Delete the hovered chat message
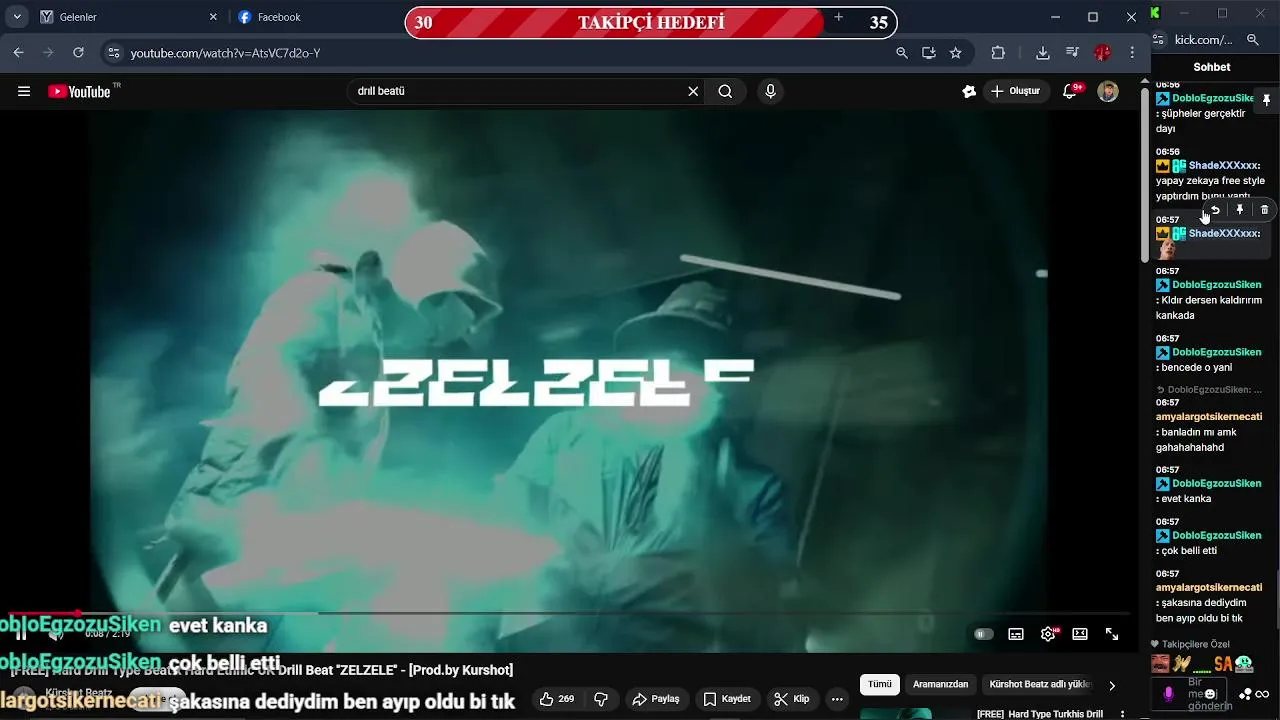1280x720 pixels. tap(1264, 210)
